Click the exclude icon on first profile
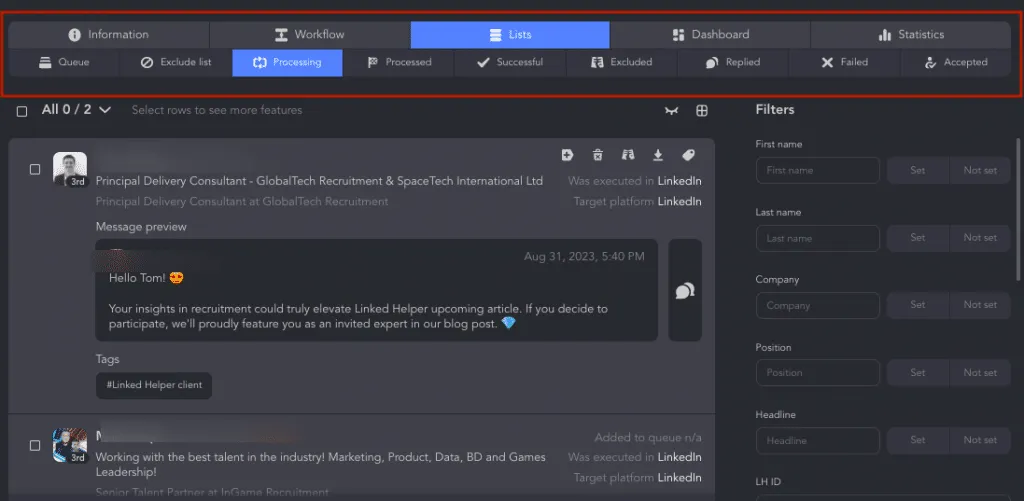Viewport: 1024px width, 501px height. tap(628, 155)
